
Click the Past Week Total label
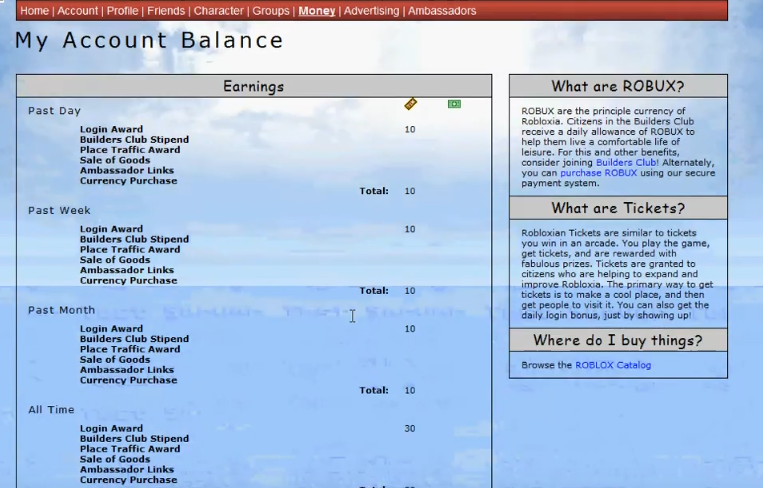pos(374,290)
